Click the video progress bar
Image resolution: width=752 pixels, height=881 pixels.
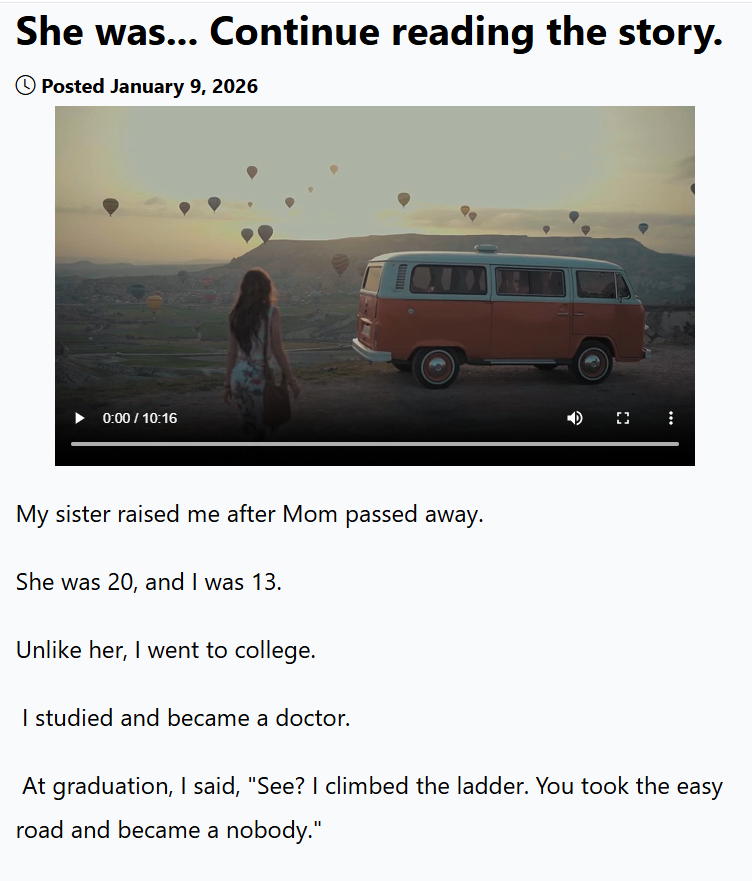pos(374,443)
